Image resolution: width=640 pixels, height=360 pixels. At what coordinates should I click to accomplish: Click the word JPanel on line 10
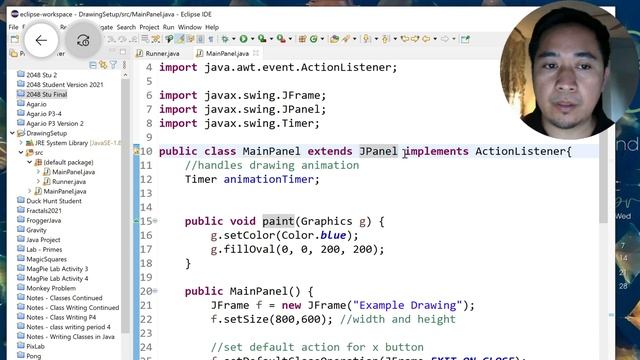pyautogui.click(x=378, y=151)
